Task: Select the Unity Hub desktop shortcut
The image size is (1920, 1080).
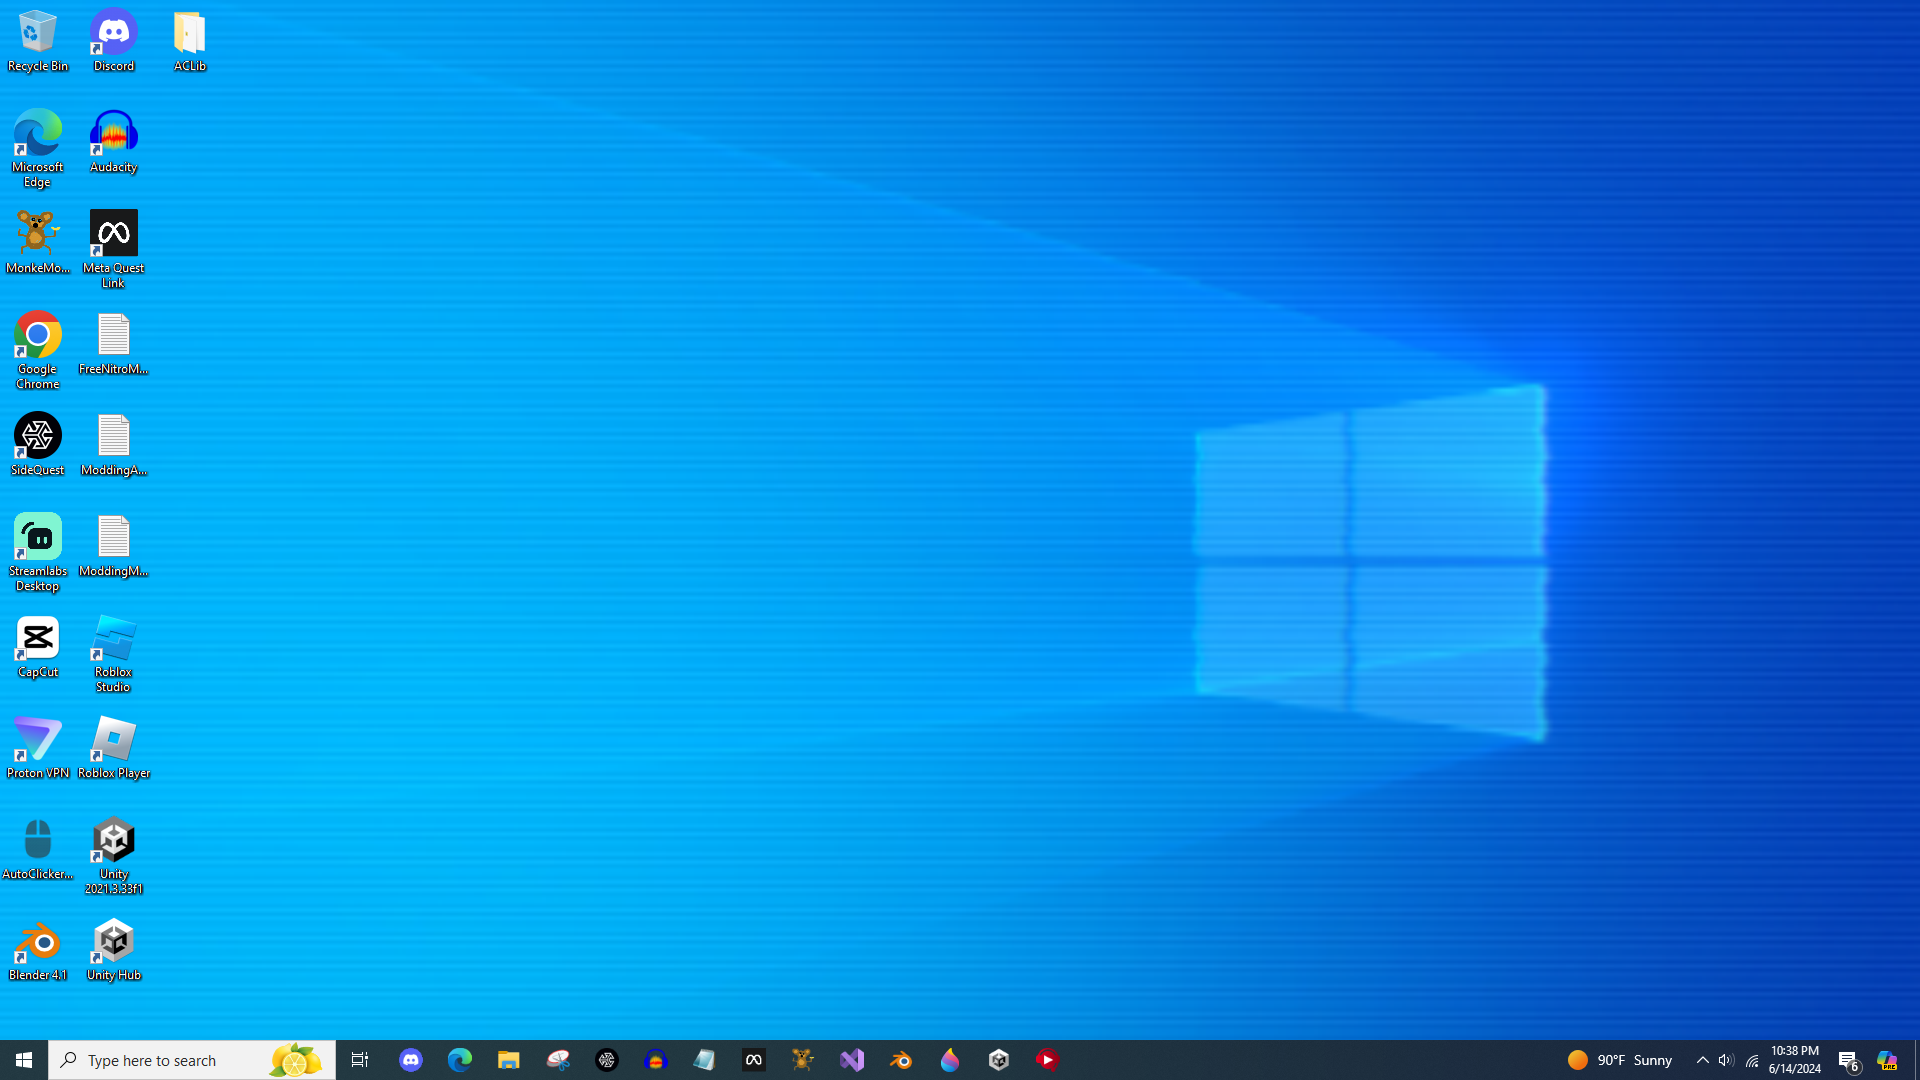Action: point(113,950)
